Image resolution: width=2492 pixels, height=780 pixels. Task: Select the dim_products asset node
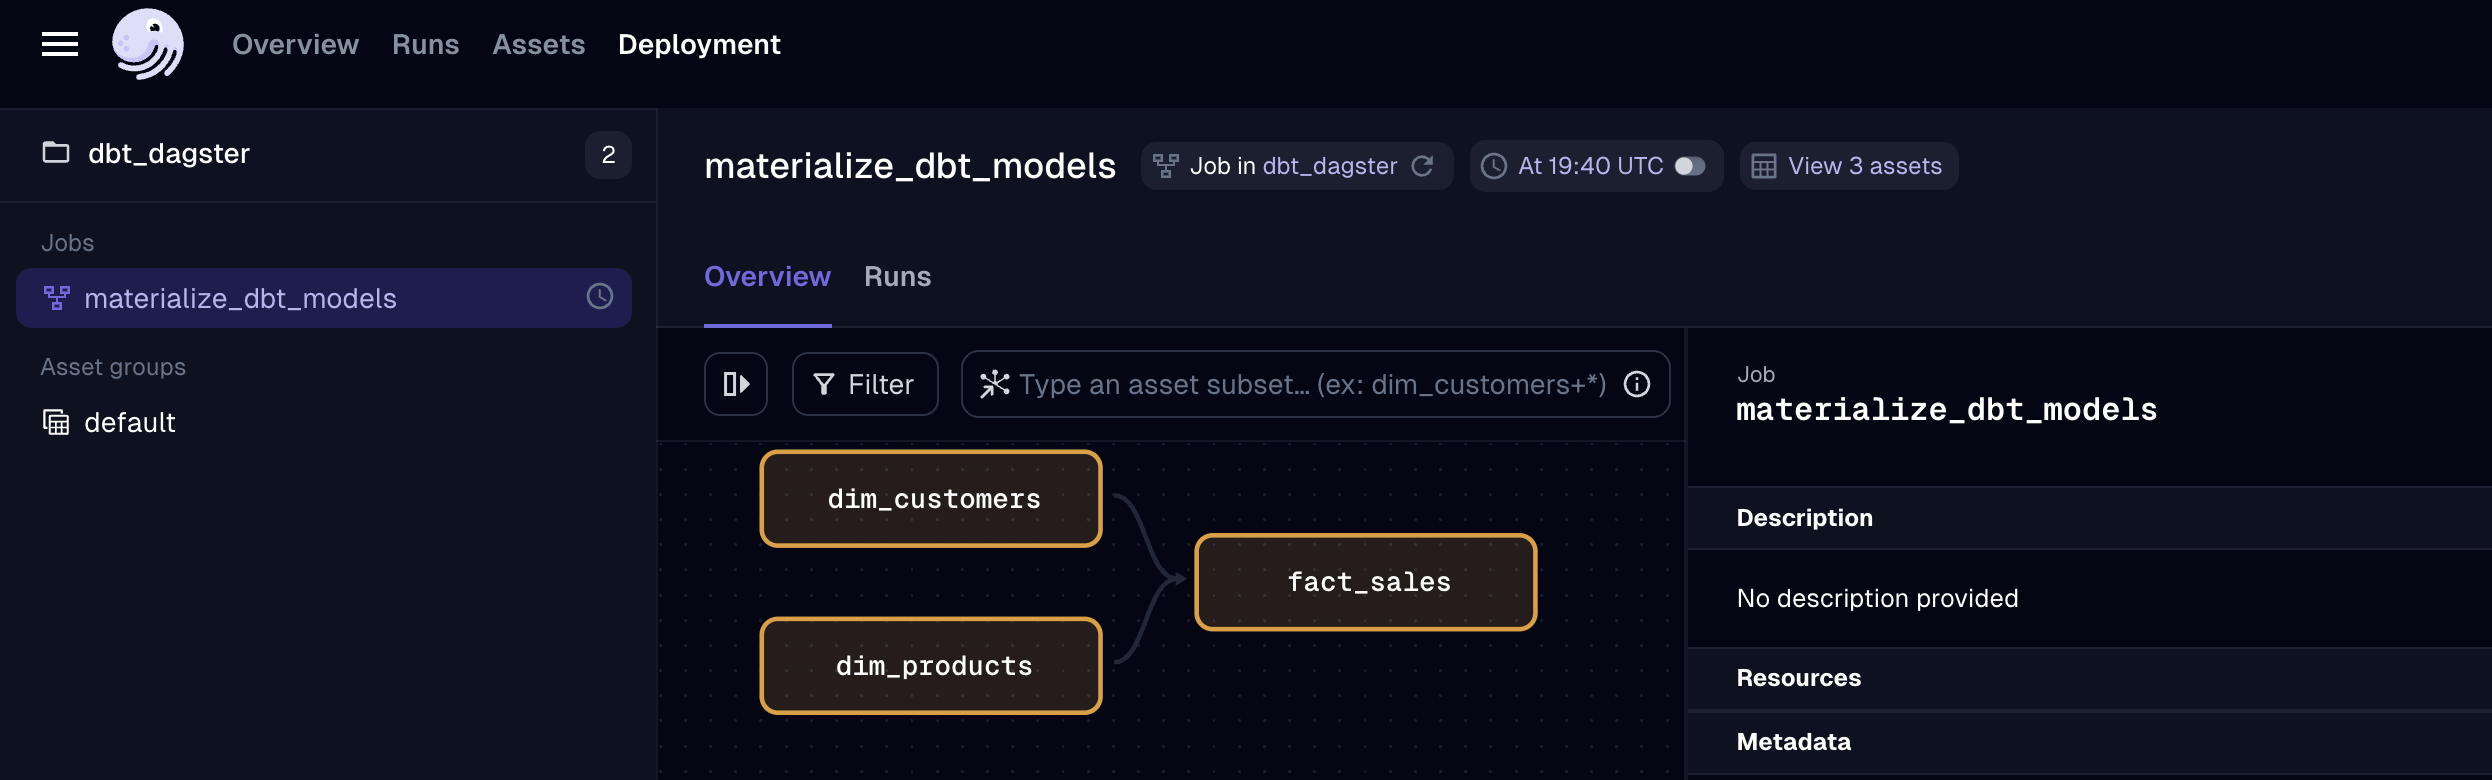pyautogui.click(x=931, y=666)
